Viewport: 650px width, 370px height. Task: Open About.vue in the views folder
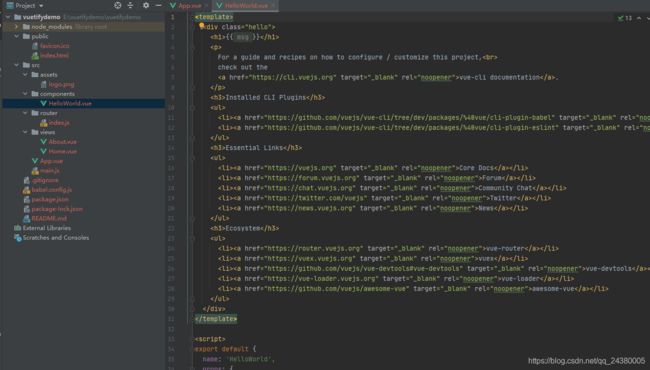(x=63, y=142)
